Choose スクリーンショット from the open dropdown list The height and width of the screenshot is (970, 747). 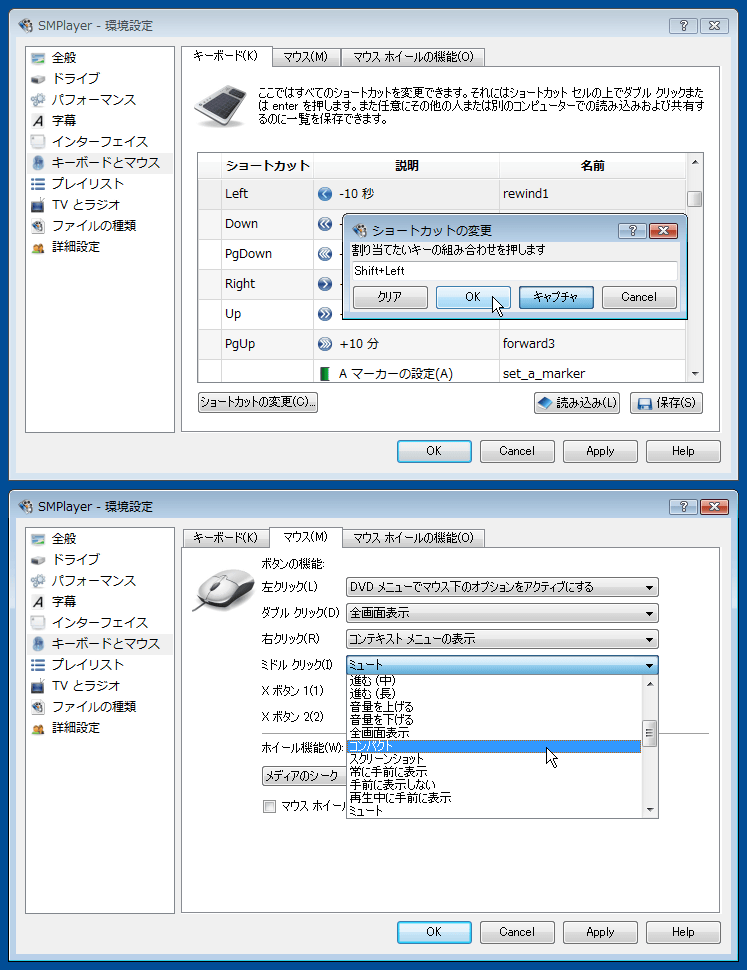point(386,760)
